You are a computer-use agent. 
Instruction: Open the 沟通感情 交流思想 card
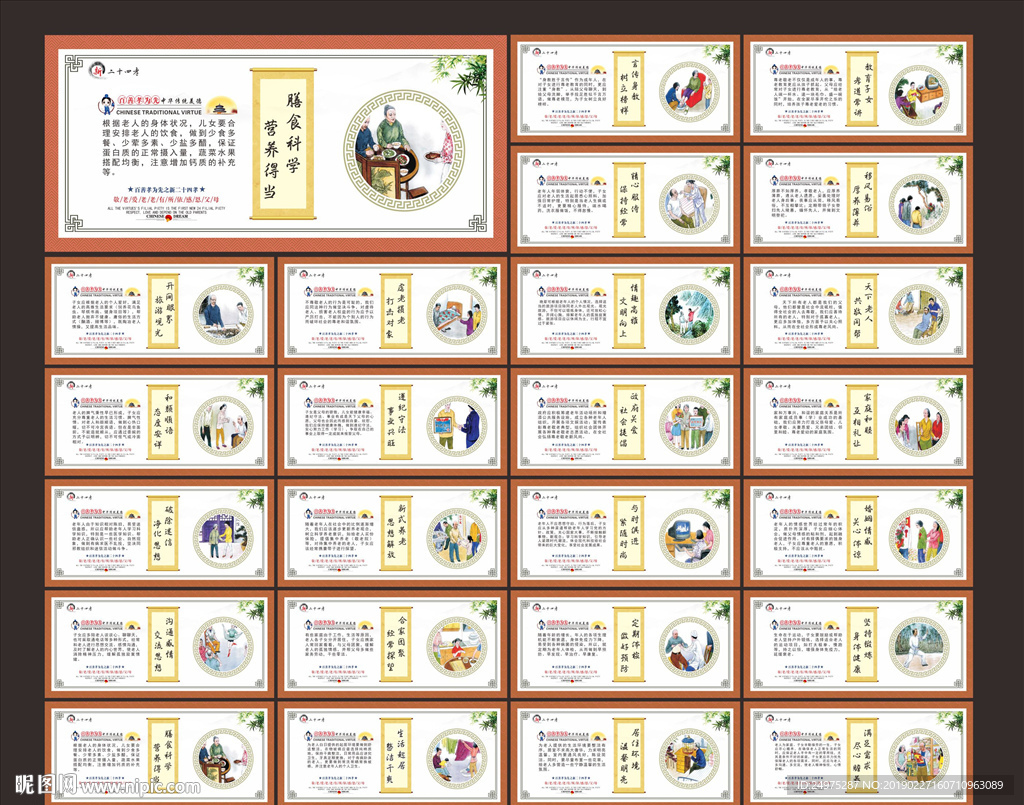[x=159, y=644]
